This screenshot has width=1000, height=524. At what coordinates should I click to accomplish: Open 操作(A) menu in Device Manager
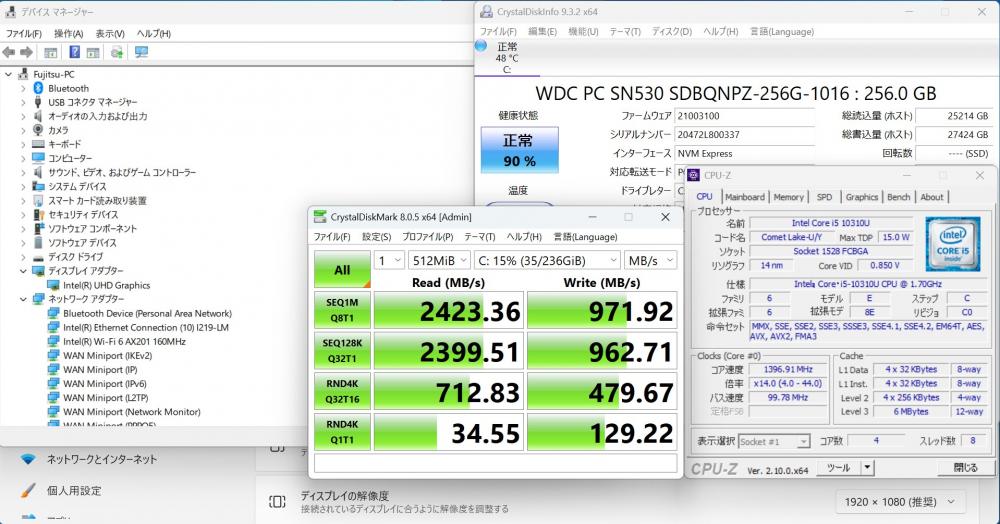[68, 33]
